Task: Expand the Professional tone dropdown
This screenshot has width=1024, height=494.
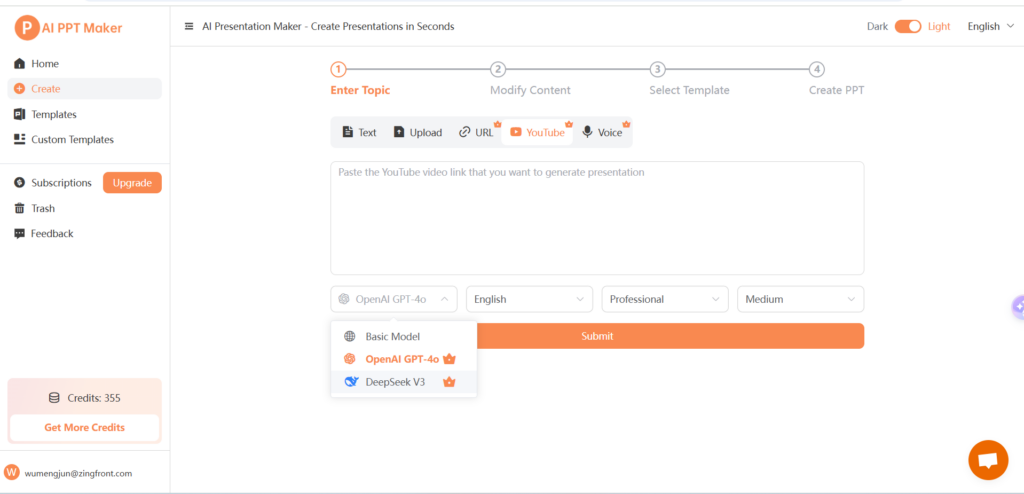Action: click(x=664, y=299)
